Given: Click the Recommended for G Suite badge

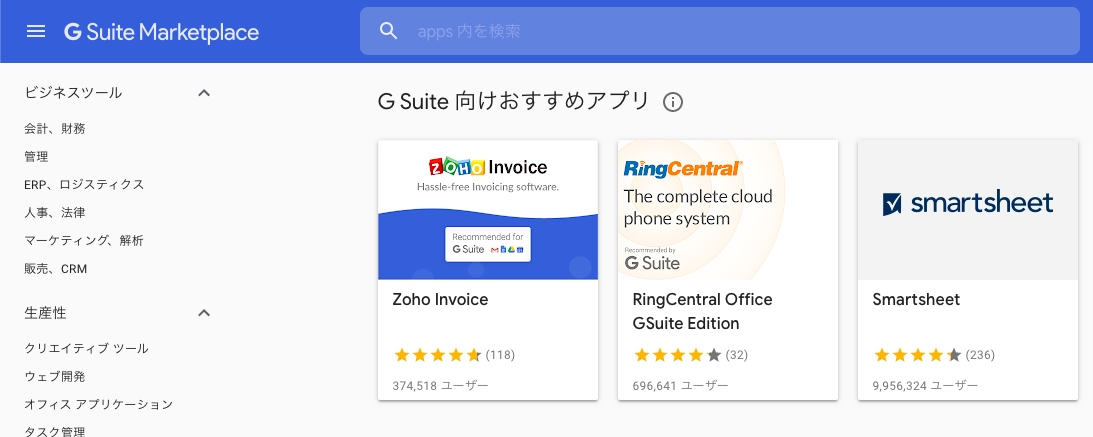Looking at the screenshot, I should [x=488, y=244].
